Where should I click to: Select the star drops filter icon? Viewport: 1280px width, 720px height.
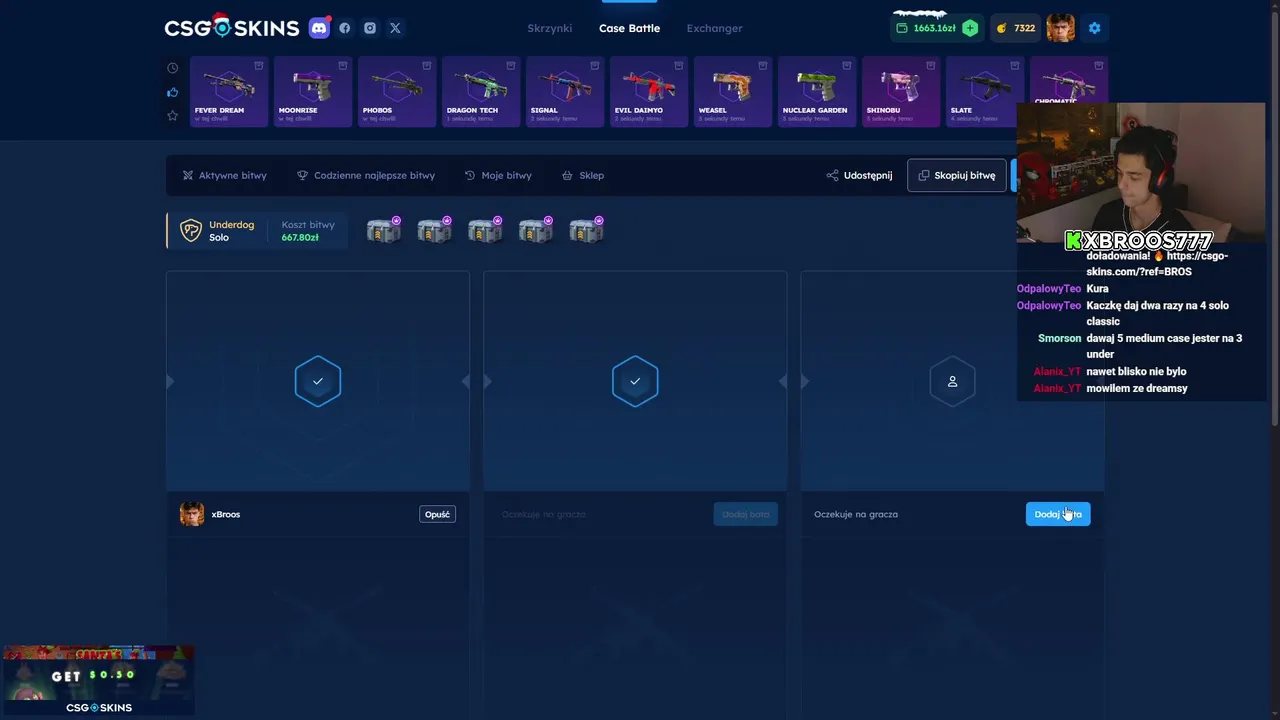pos(172,116)
